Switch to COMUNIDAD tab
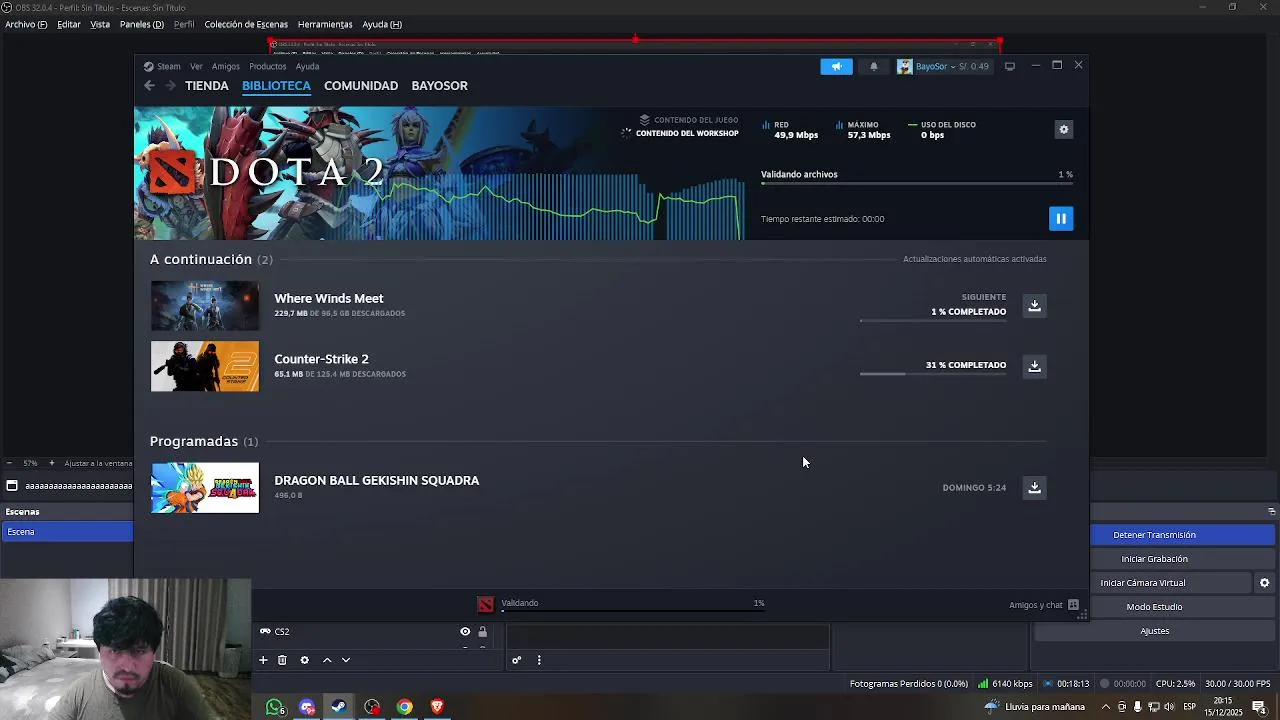This screenshot has width=1280, height=720. point(361,86)
